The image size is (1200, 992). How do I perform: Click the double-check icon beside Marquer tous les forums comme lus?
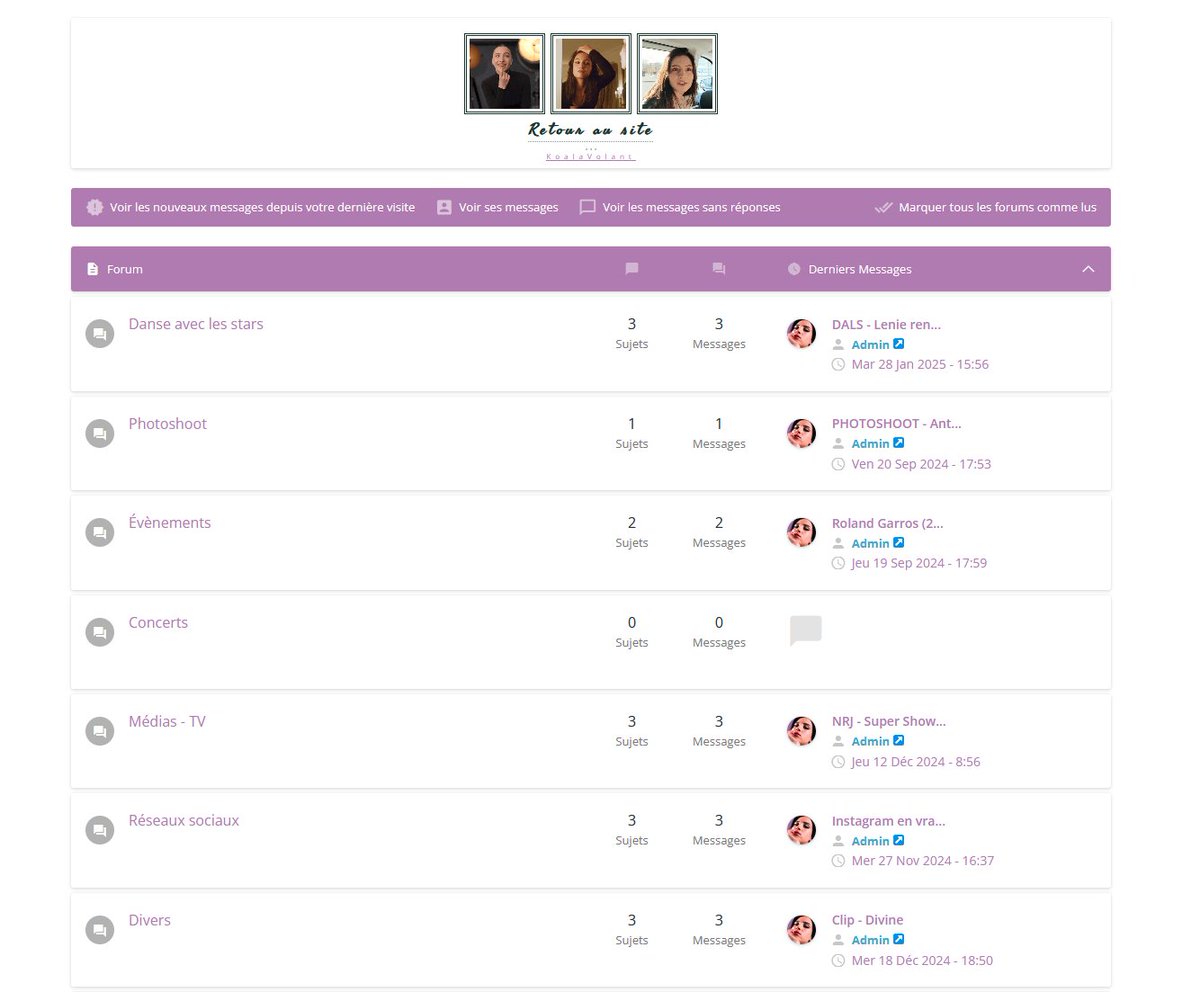(x=883, y=207)
